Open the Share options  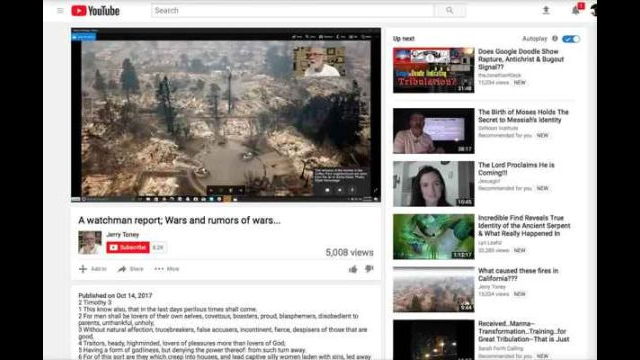pos(131,269)
